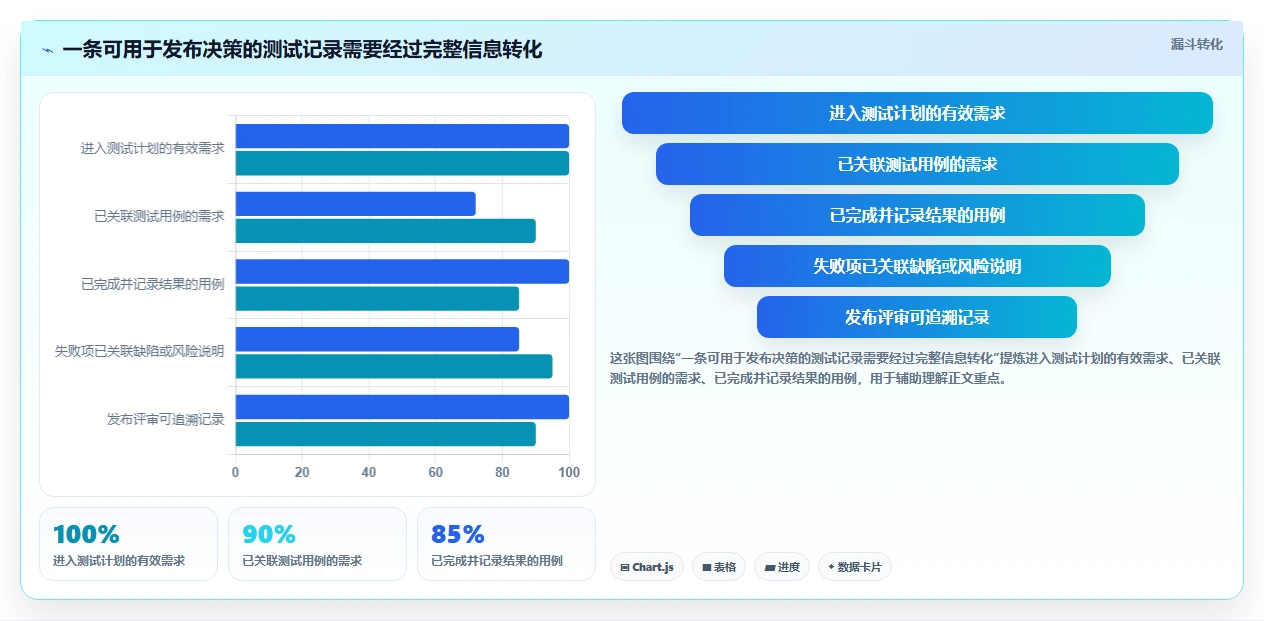Click the x-axis tick value 0
This screenshot has width=1264, height=621.
coord(236,472)
